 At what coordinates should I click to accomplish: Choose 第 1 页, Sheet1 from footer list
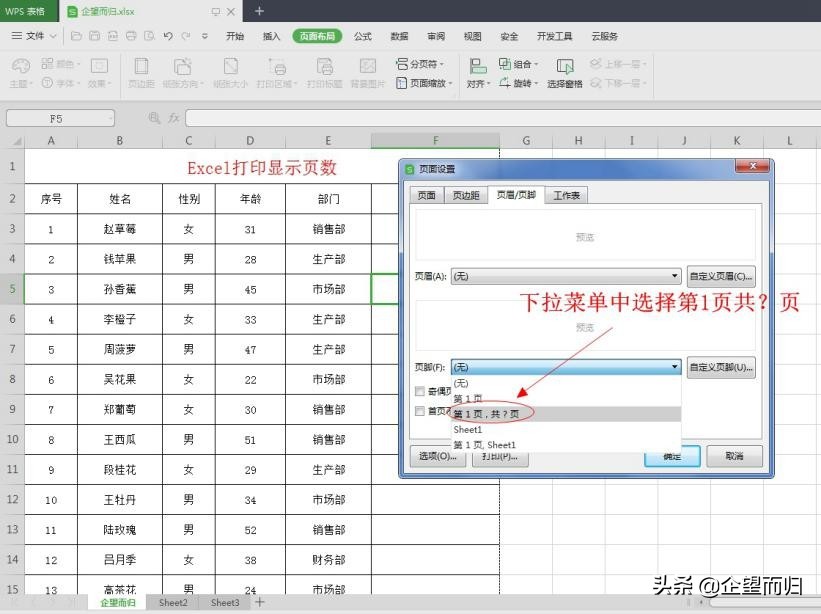point(566,445)
